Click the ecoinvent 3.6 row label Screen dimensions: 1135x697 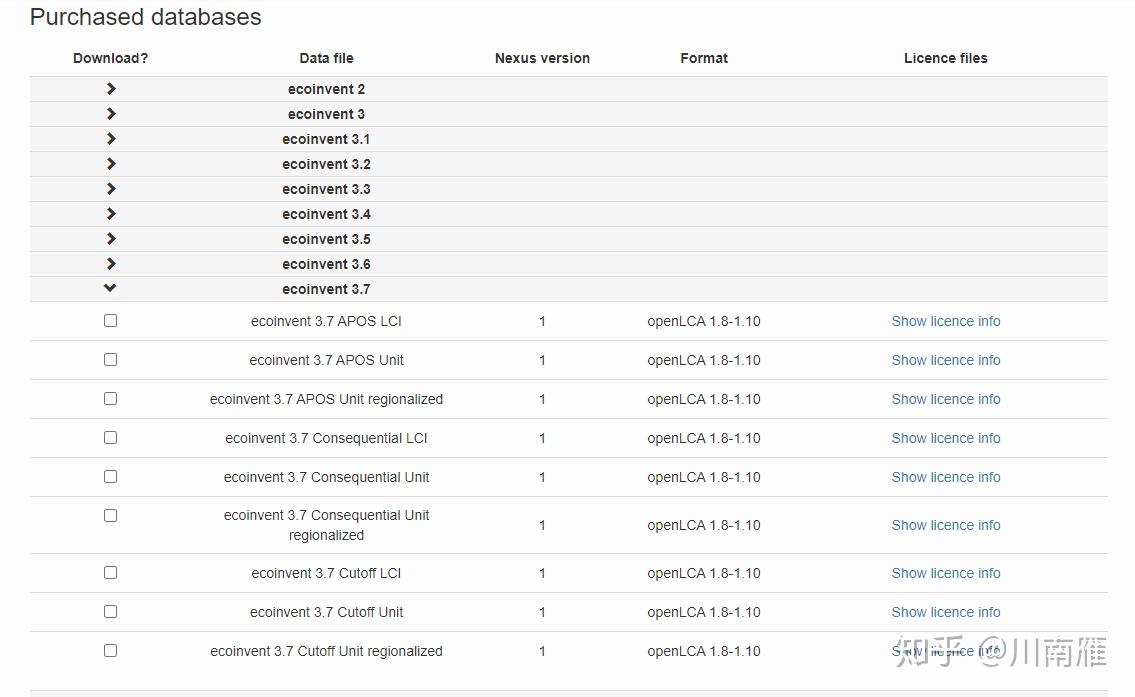(326, 264)
